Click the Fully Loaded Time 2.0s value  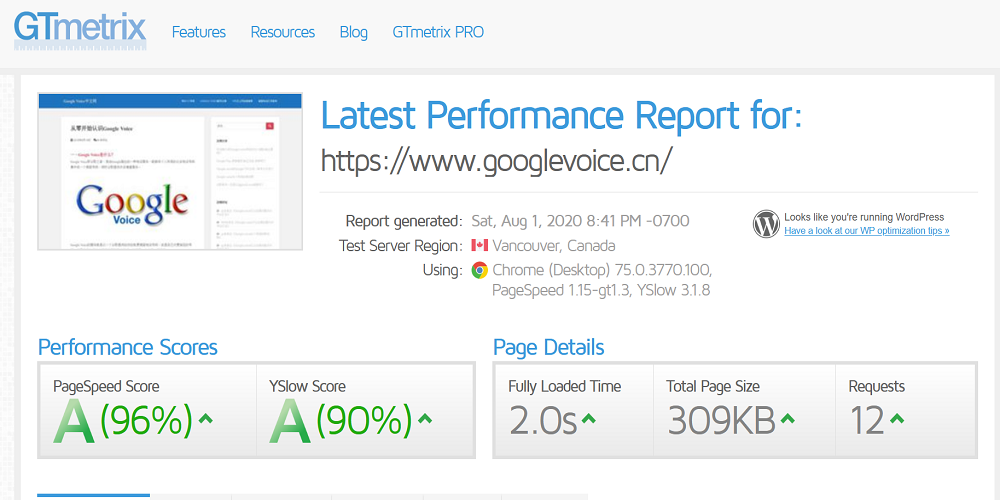pyautogui.click(x=542, y=422)
